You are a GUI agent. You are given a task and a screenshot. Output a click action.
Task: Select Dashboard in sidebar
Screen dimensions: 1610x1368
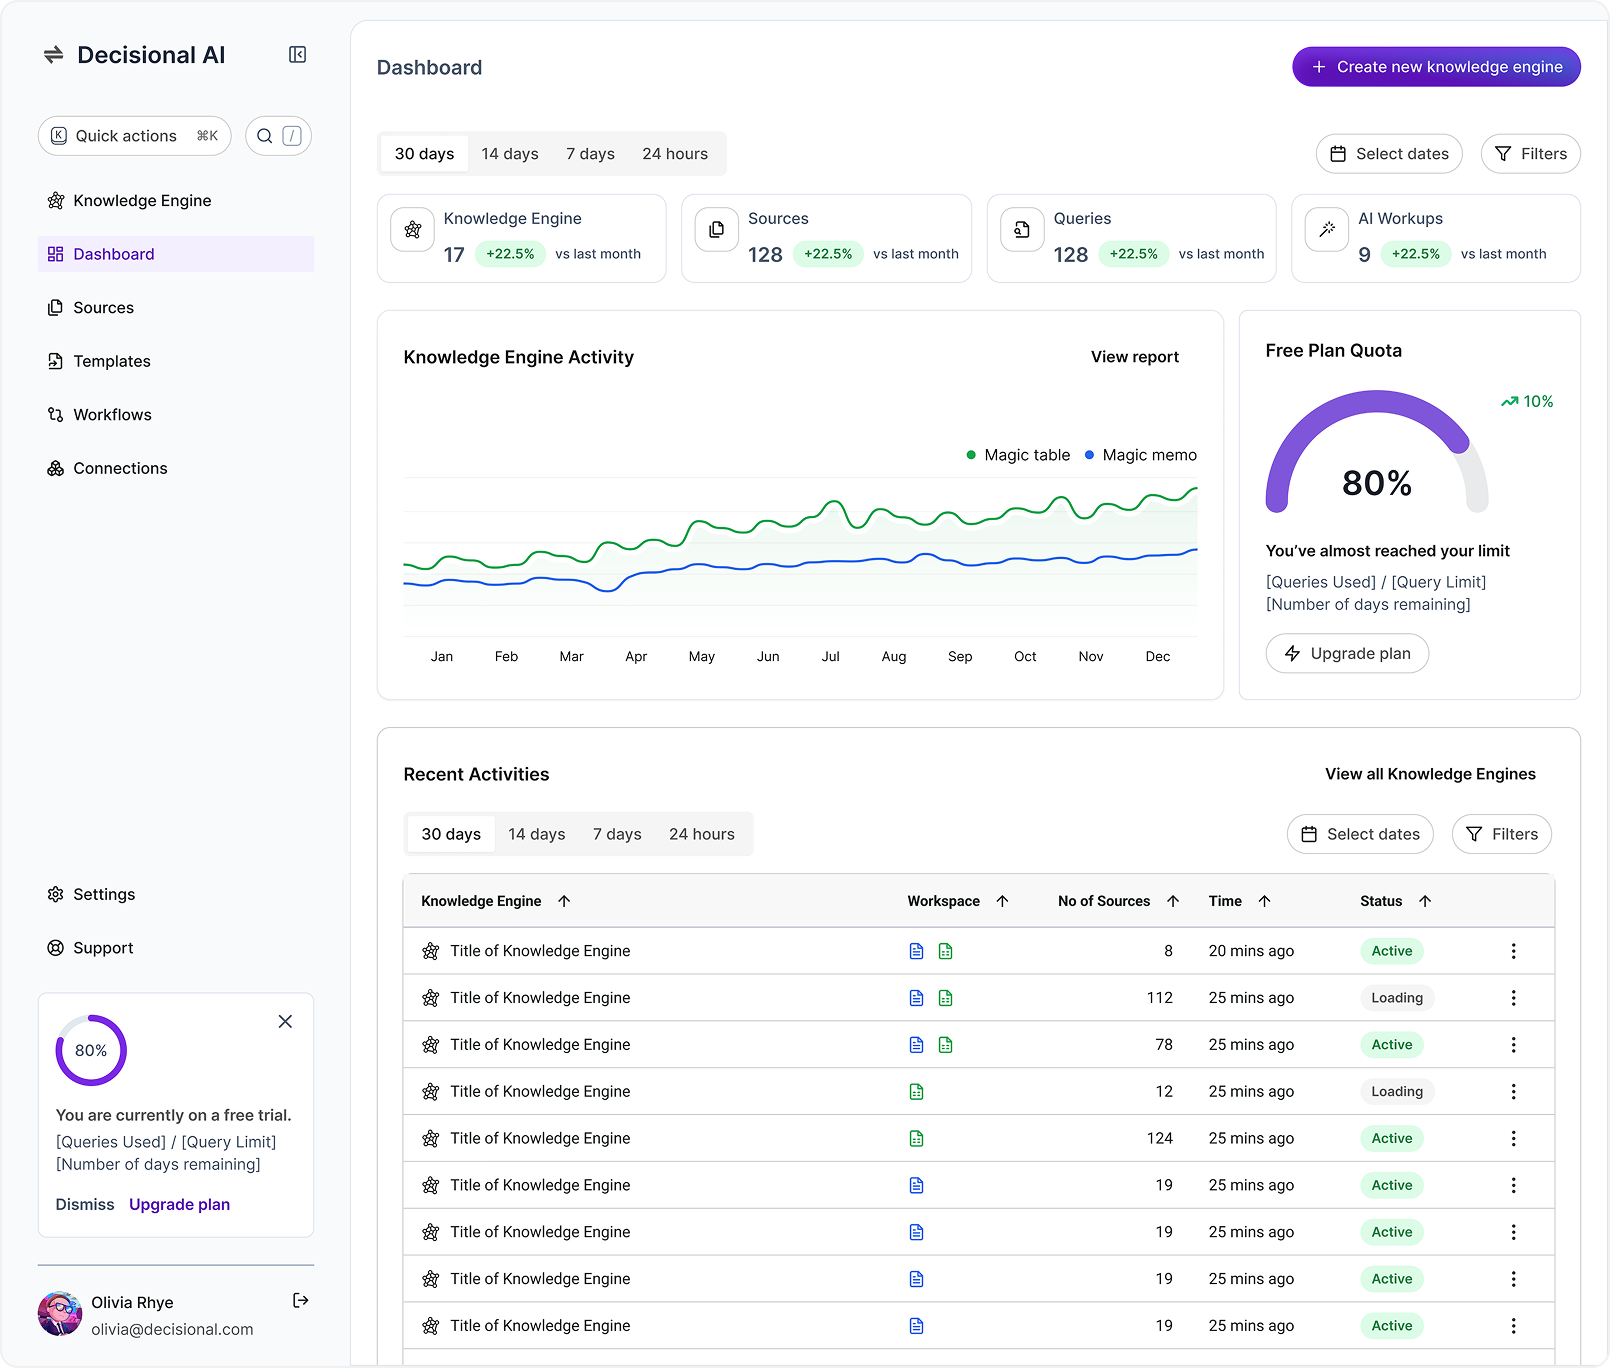pos(176,254)
